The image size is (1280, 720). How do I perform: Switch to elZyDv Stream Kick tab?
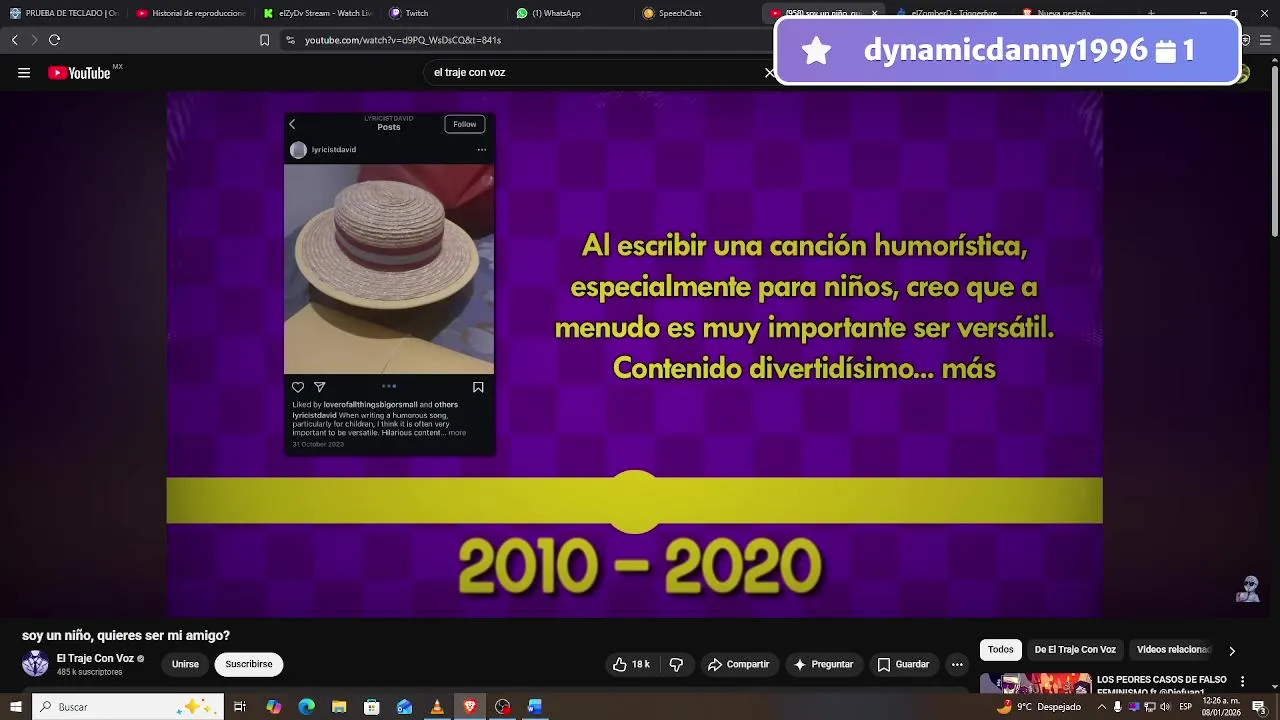pos(318,13)
